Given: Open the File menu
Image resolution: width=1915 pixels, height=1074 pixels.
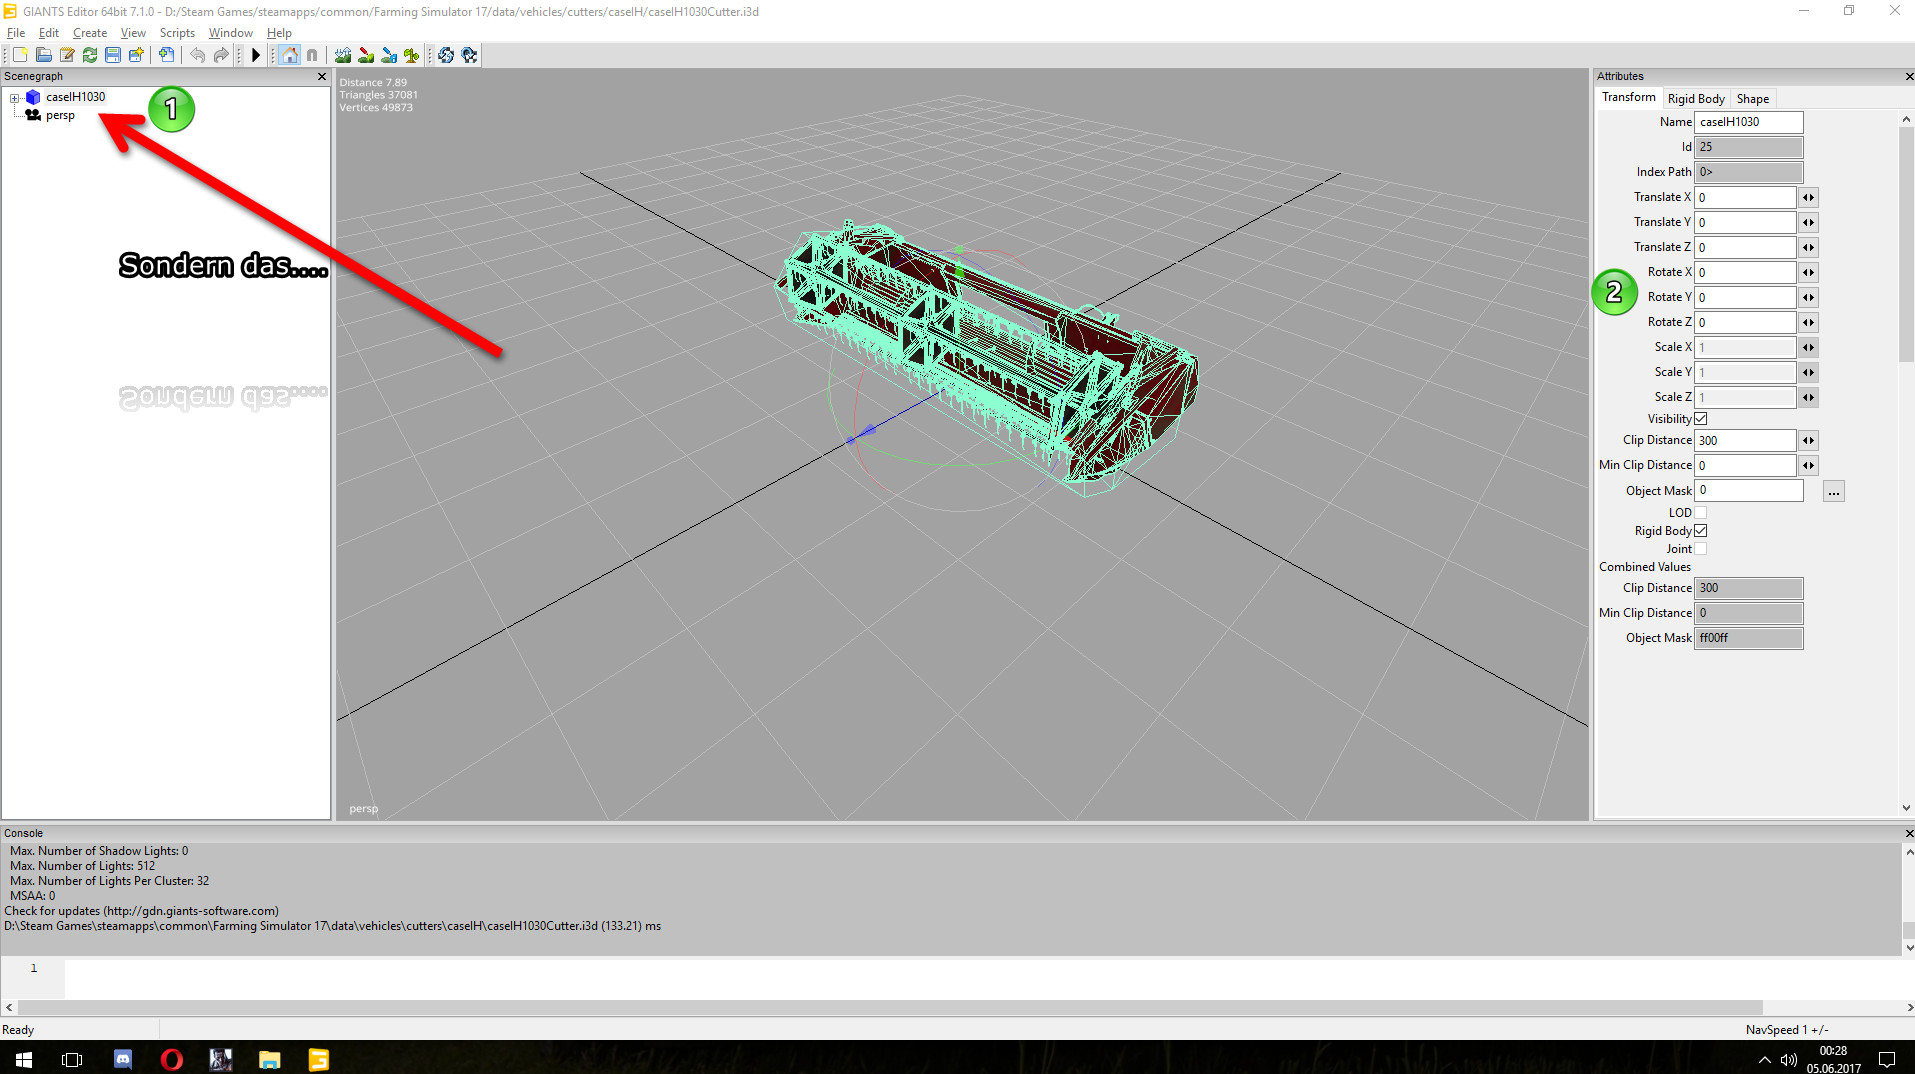Looking at the screenshot, I should point(16,33).
